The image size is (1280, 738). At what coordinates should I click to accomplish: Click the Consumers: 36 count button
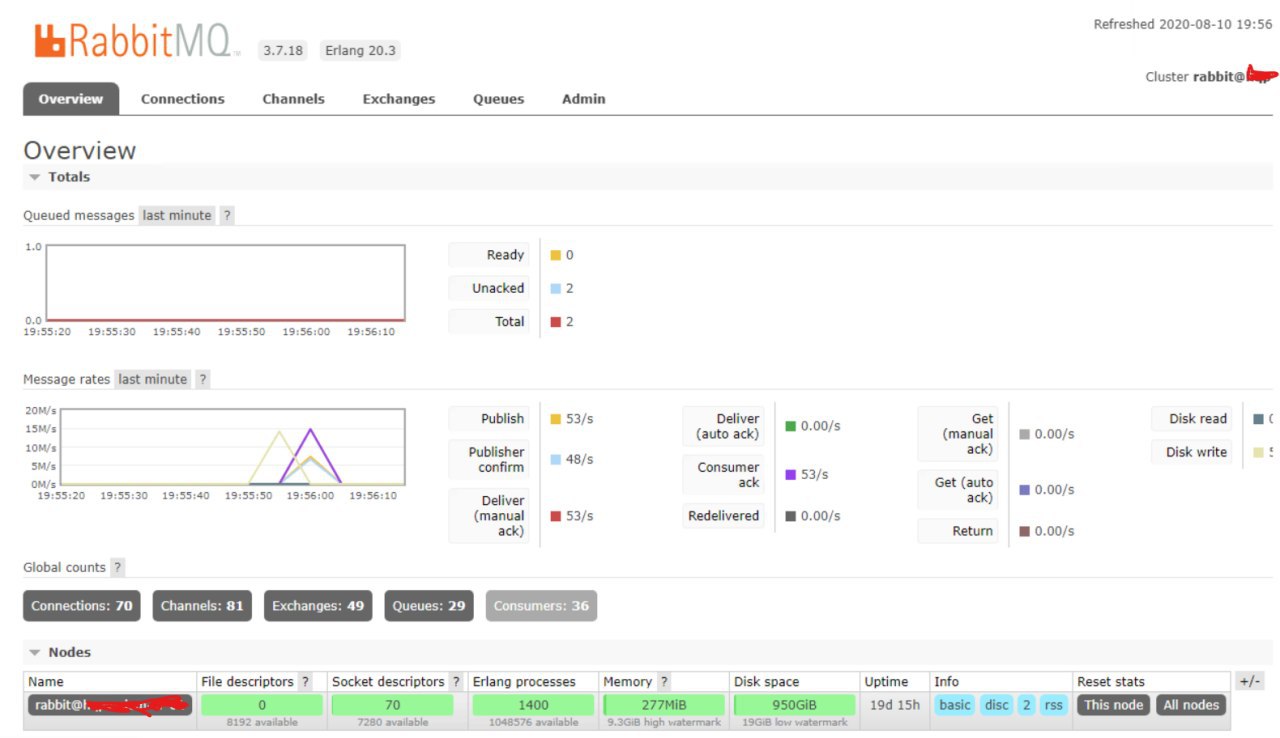(x=541, y=606)
